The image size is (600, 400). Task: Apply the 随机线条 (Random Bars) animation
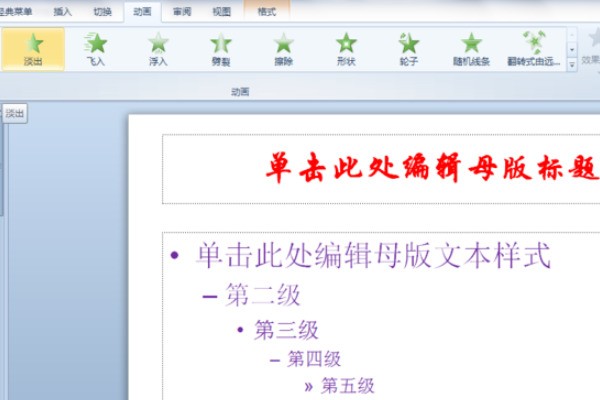click(471, 49)
